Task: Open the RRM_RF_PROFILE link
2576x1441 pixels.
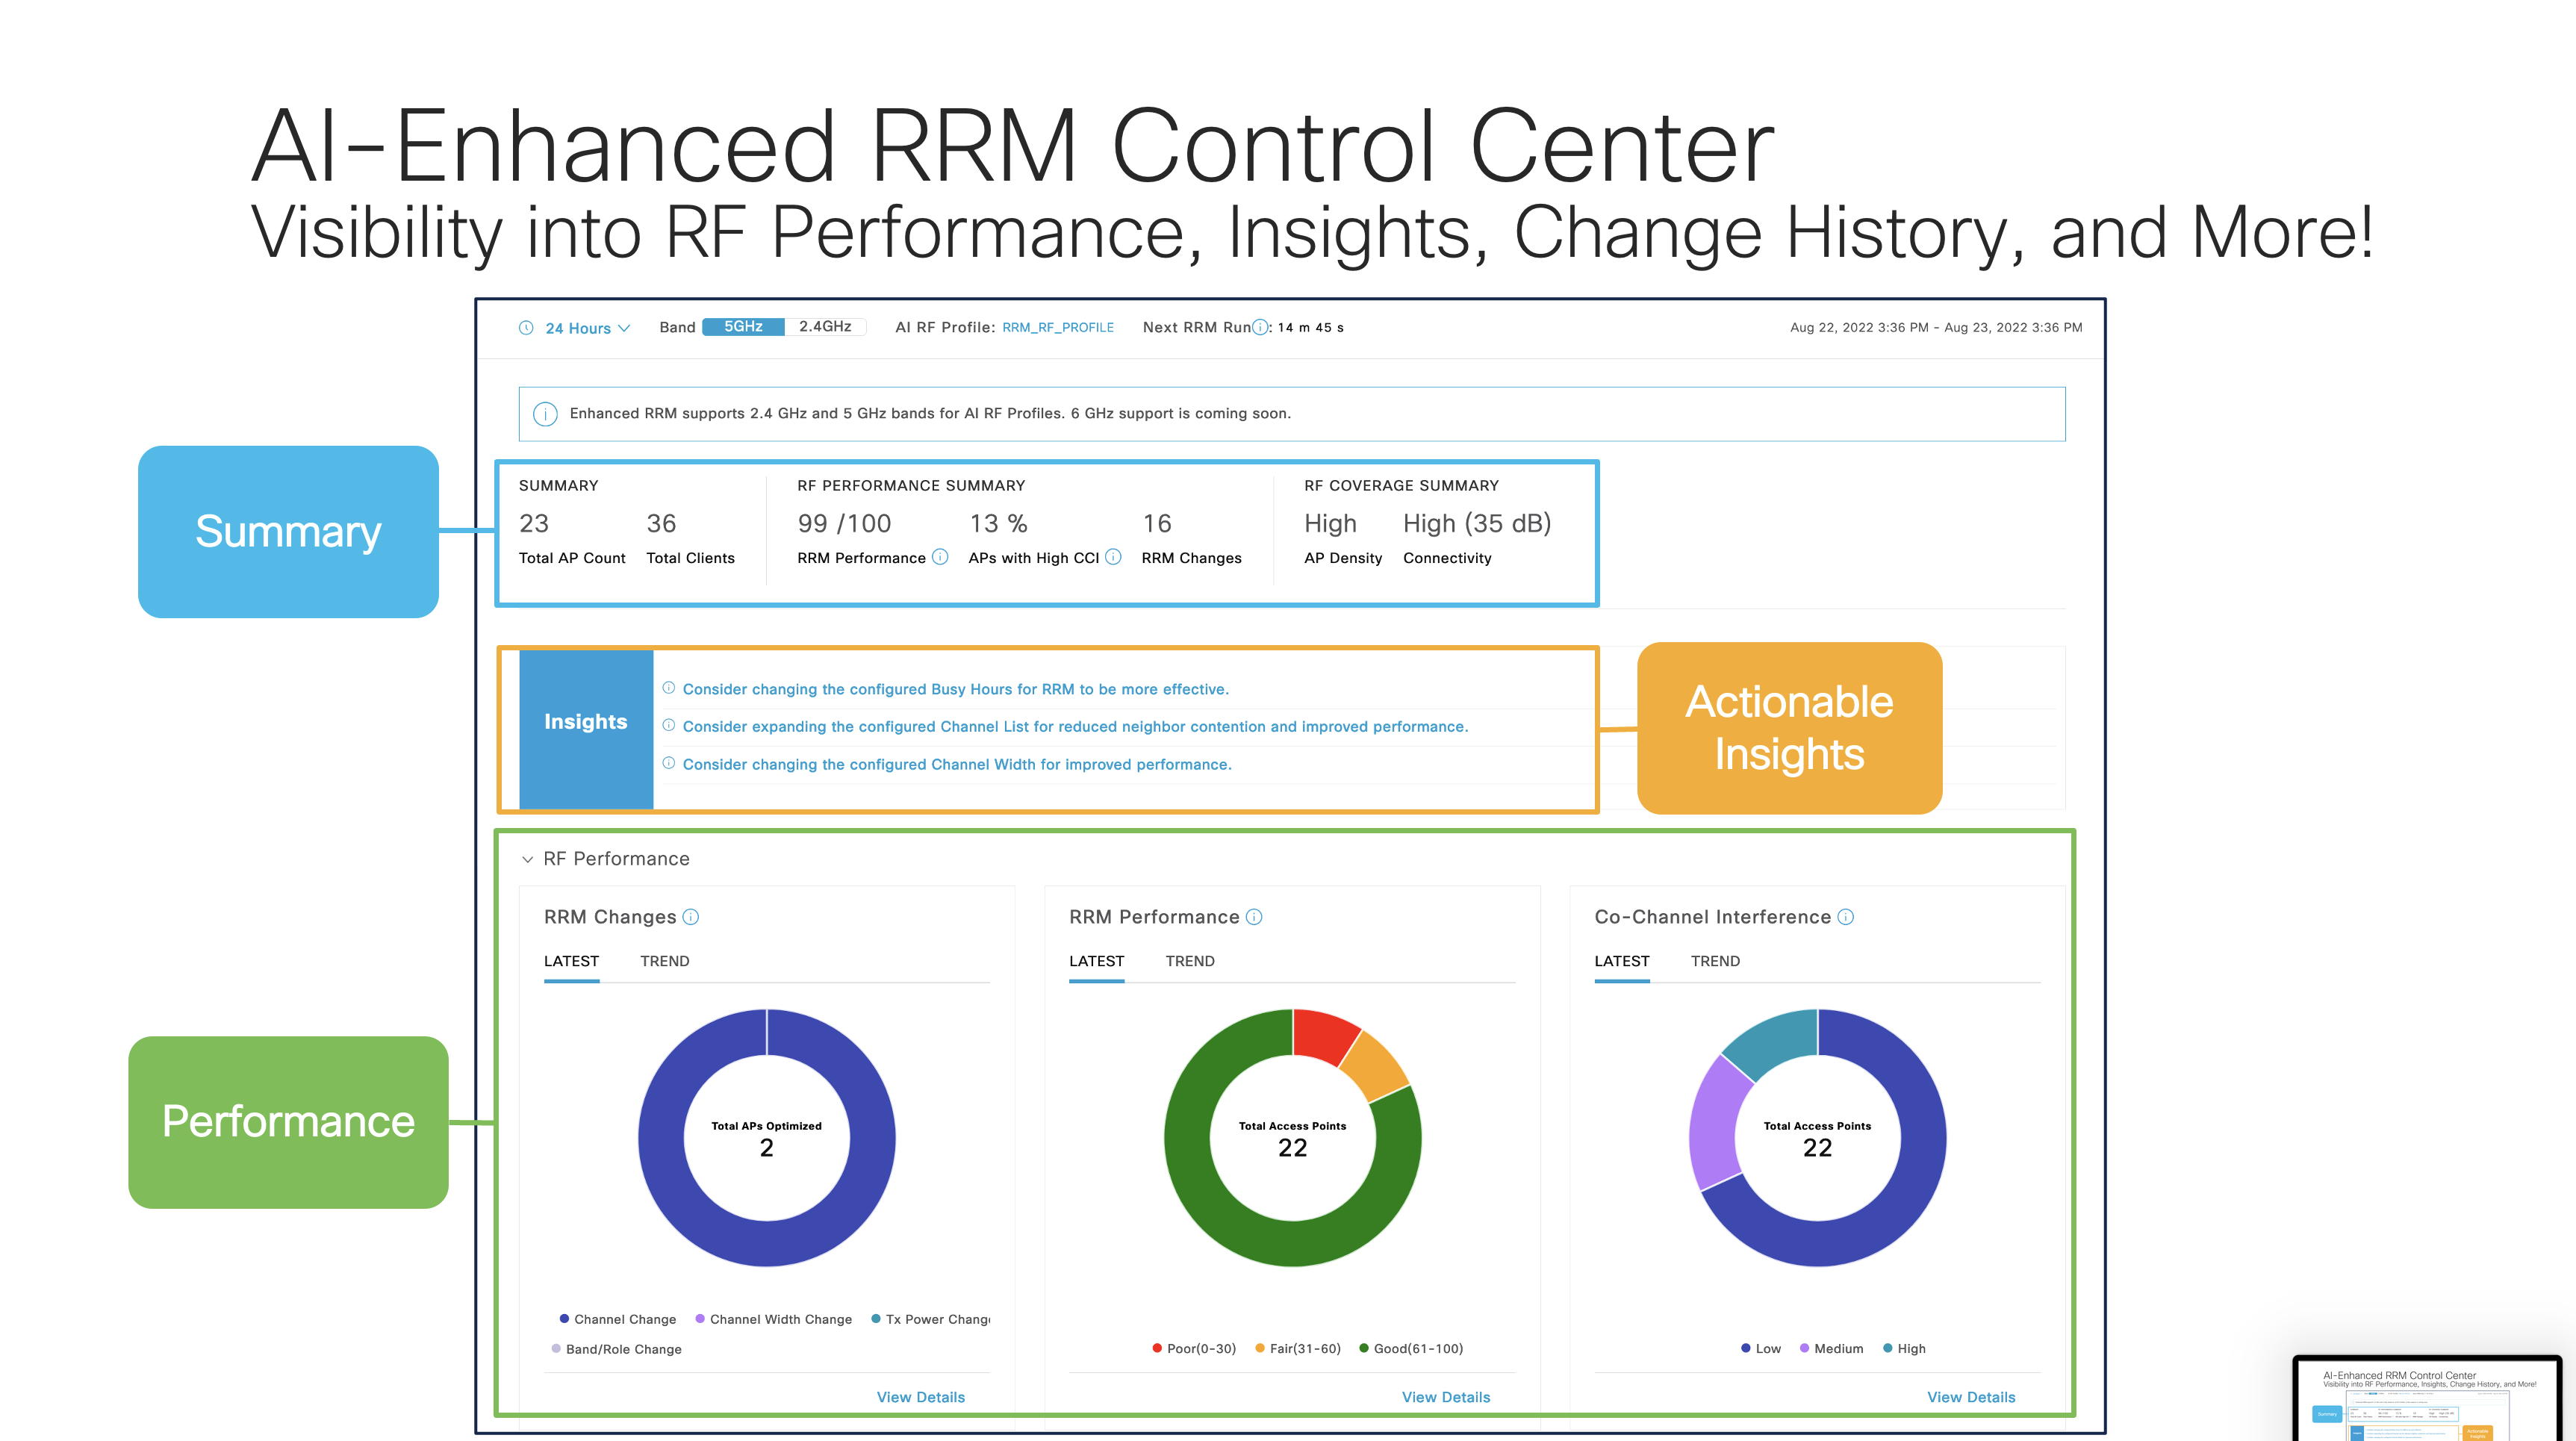Action: (x=1058, y=327)
